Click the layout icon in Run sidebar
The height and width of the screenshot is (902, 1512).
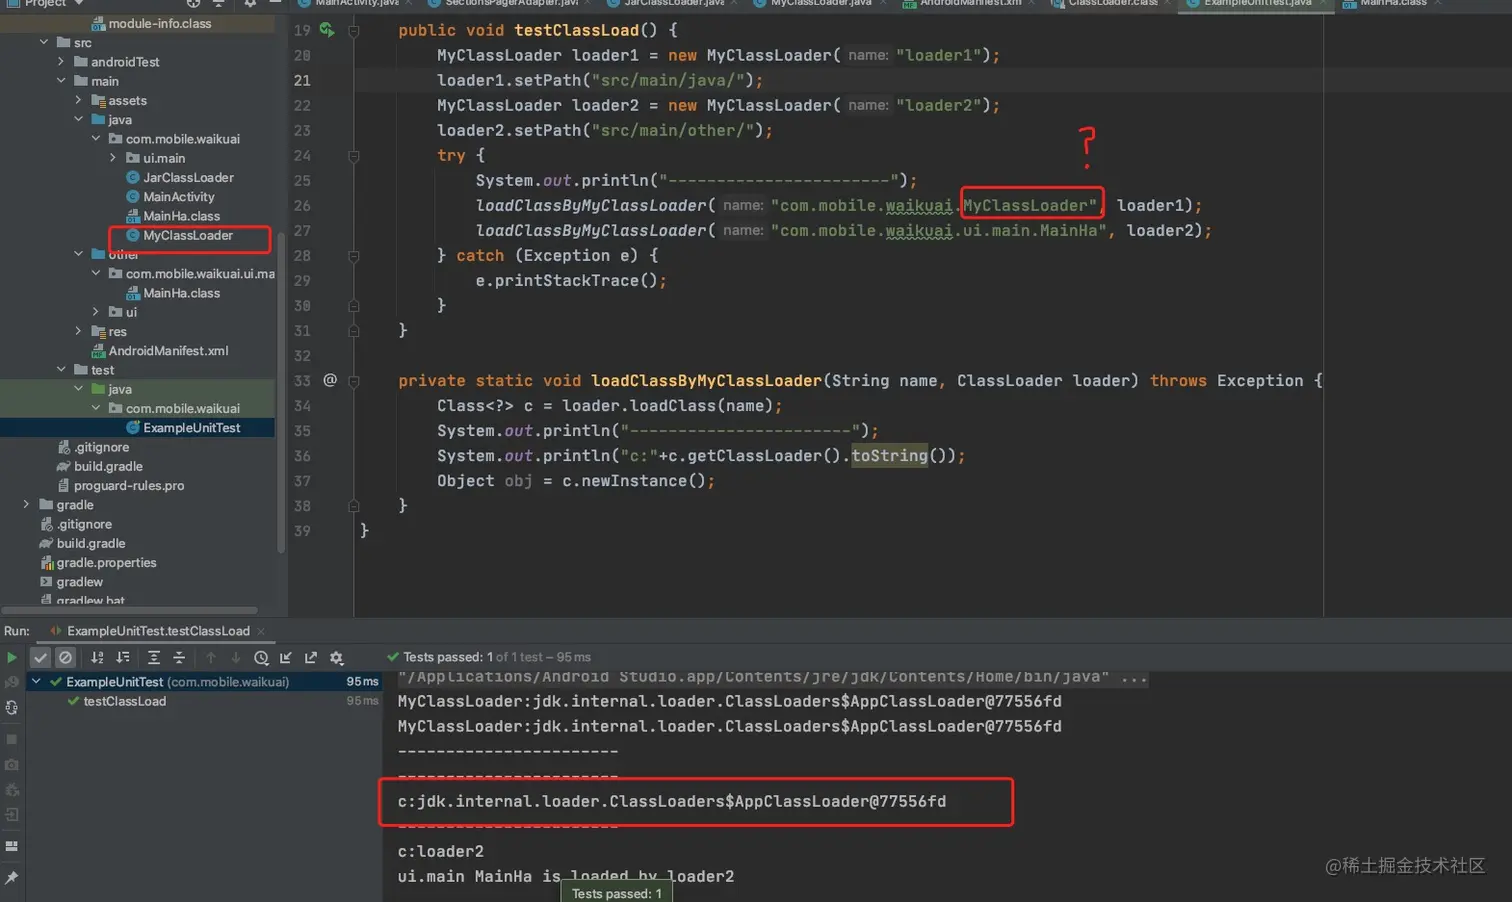tap(12, 846)
